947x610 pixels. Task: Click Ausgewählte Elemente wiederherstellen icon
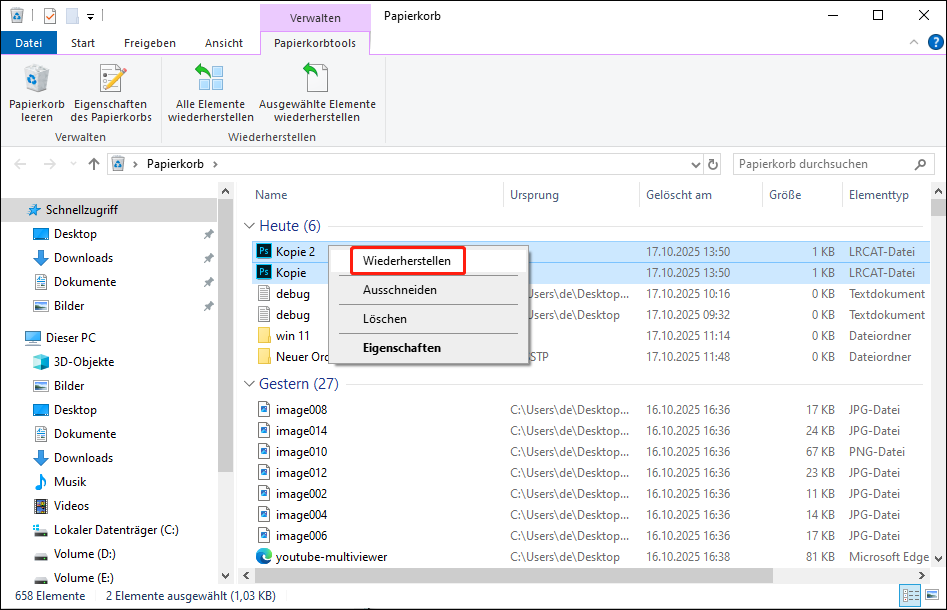click(x=316, y=80)
